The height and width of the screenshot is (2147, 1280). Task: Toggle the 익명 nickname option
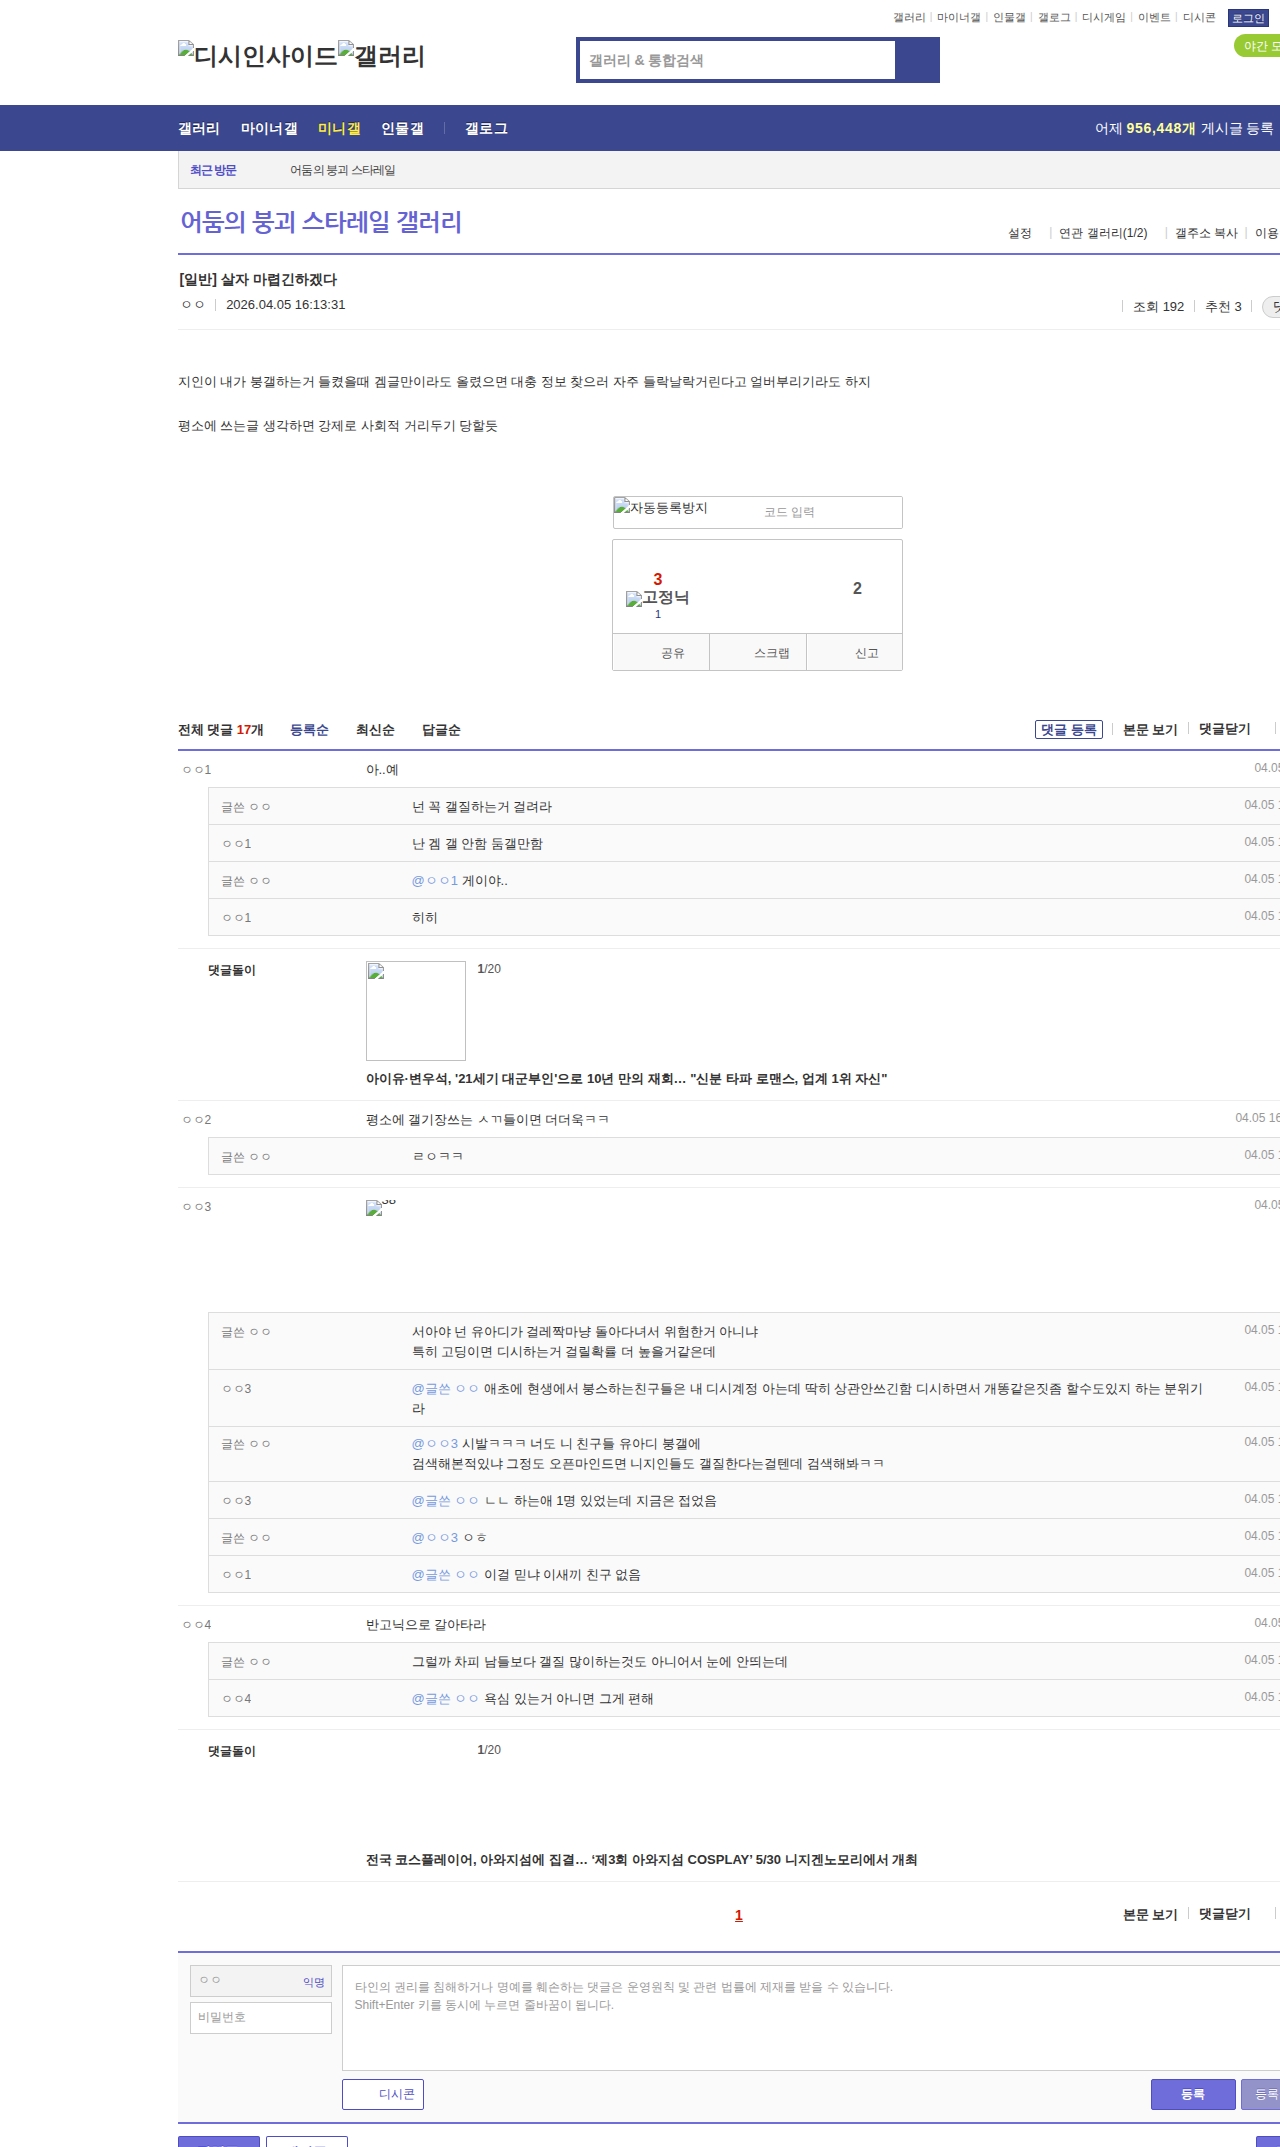tap(313, 1982)
